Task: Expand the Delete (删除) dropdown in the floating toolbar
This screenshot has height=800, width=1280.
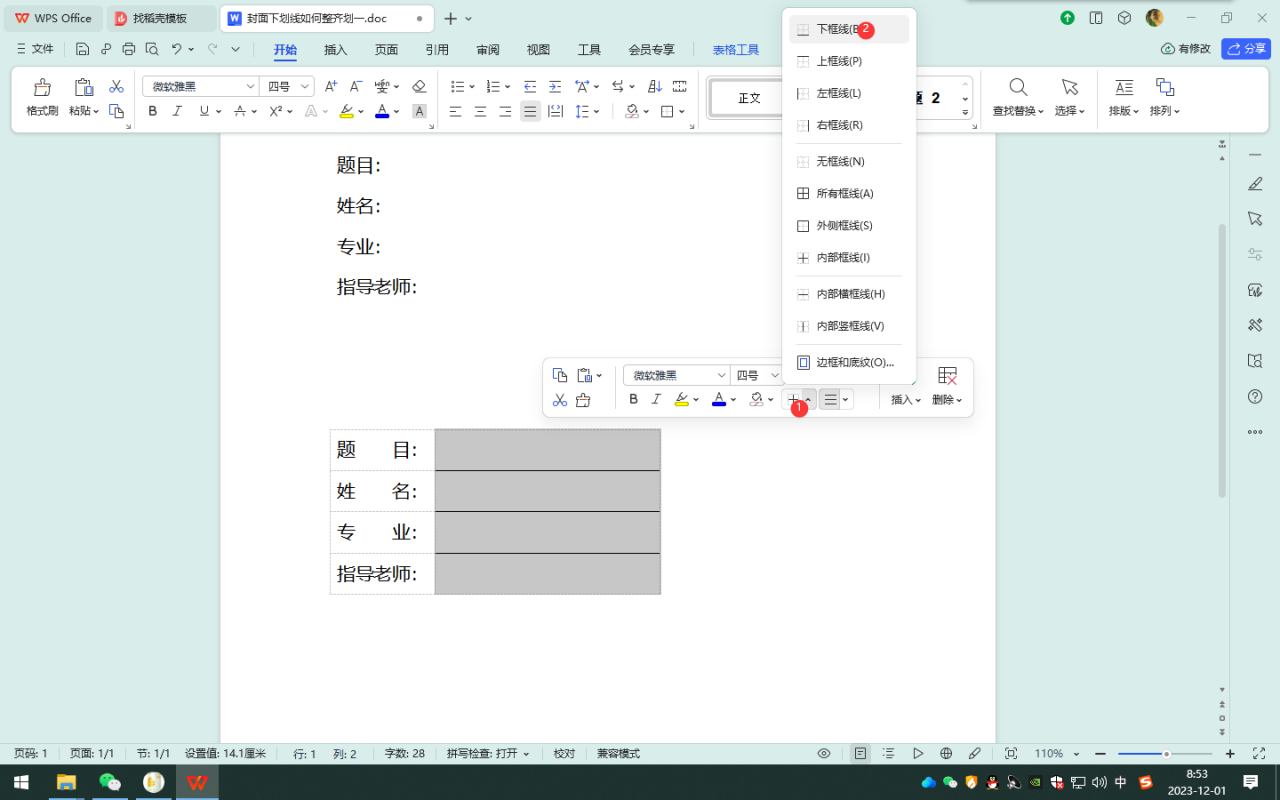Action: [947, 400]
